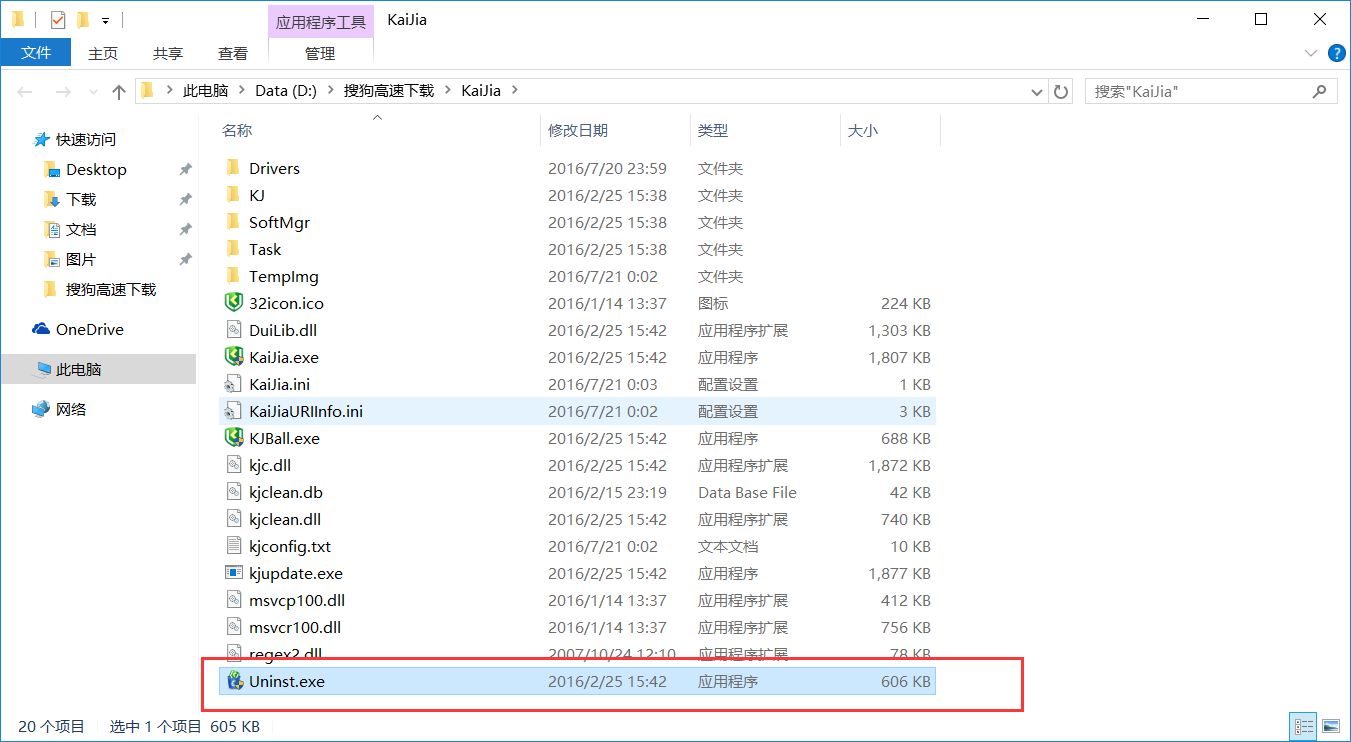
Task: Open Desktop in the navigation pane
Action: pyautogui.click(x=96, y=169)
